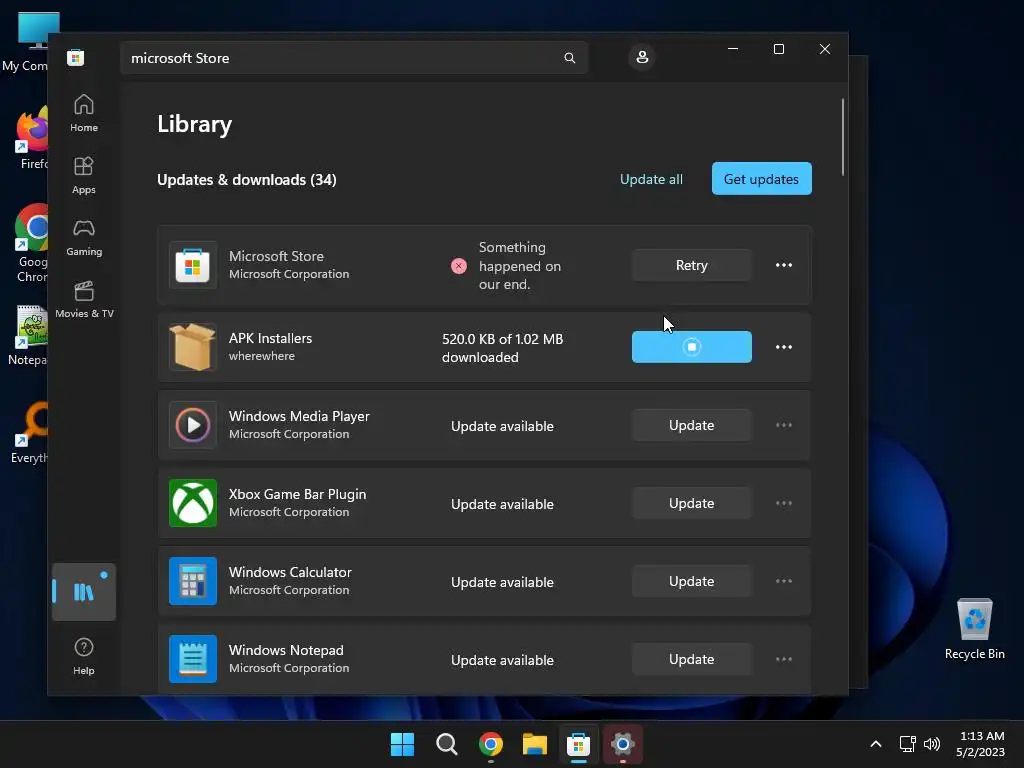Click the Windows Notepad app icon

(193, 659)
